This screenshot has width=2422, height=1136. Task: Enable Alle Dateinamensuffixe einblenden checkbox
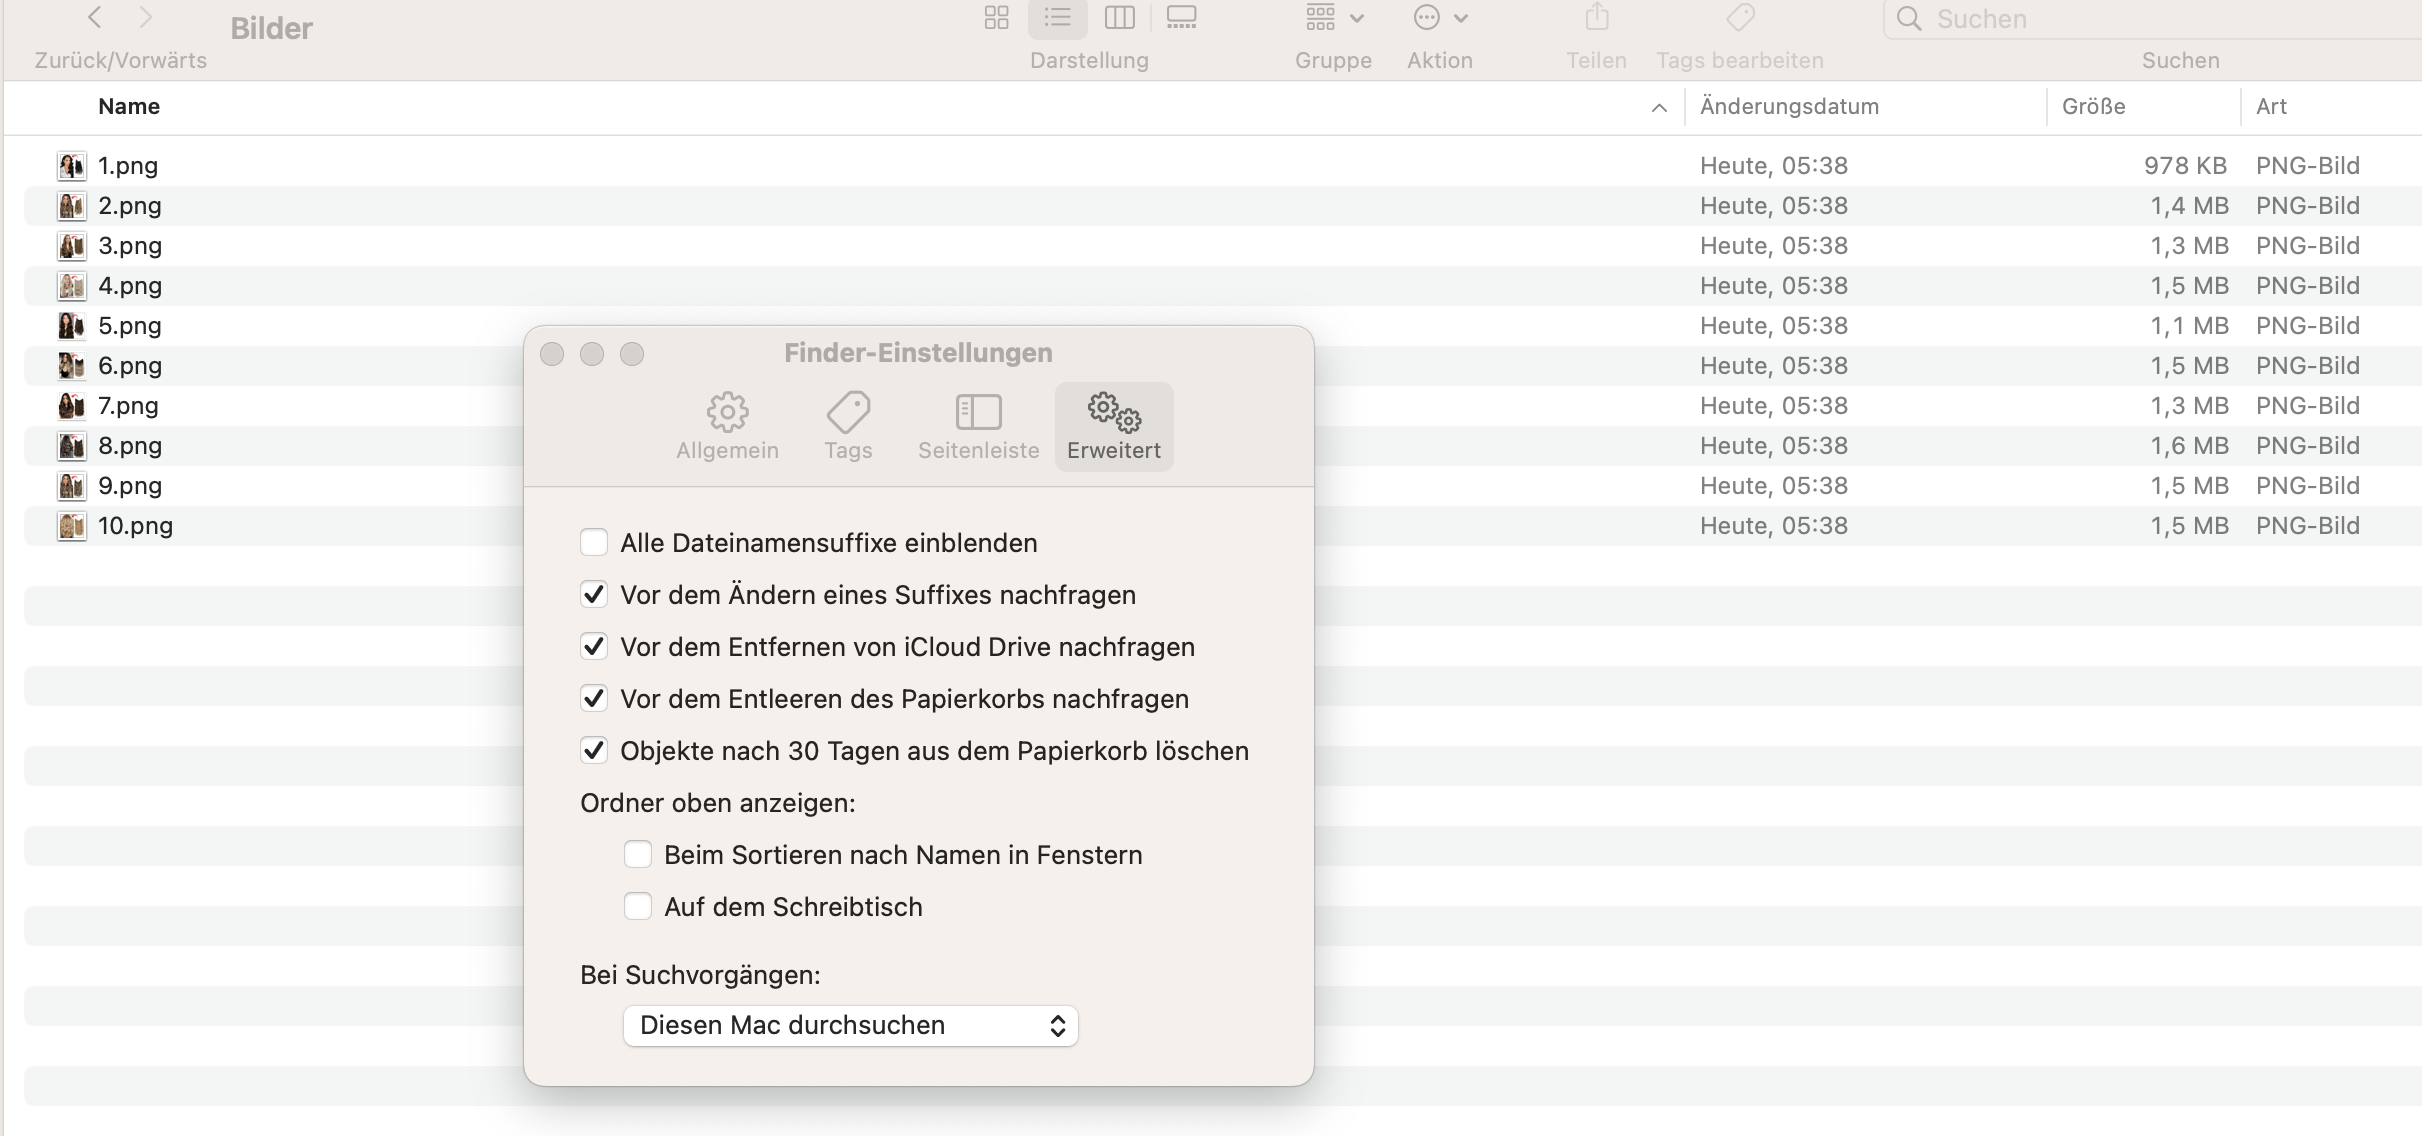[594, 543]
